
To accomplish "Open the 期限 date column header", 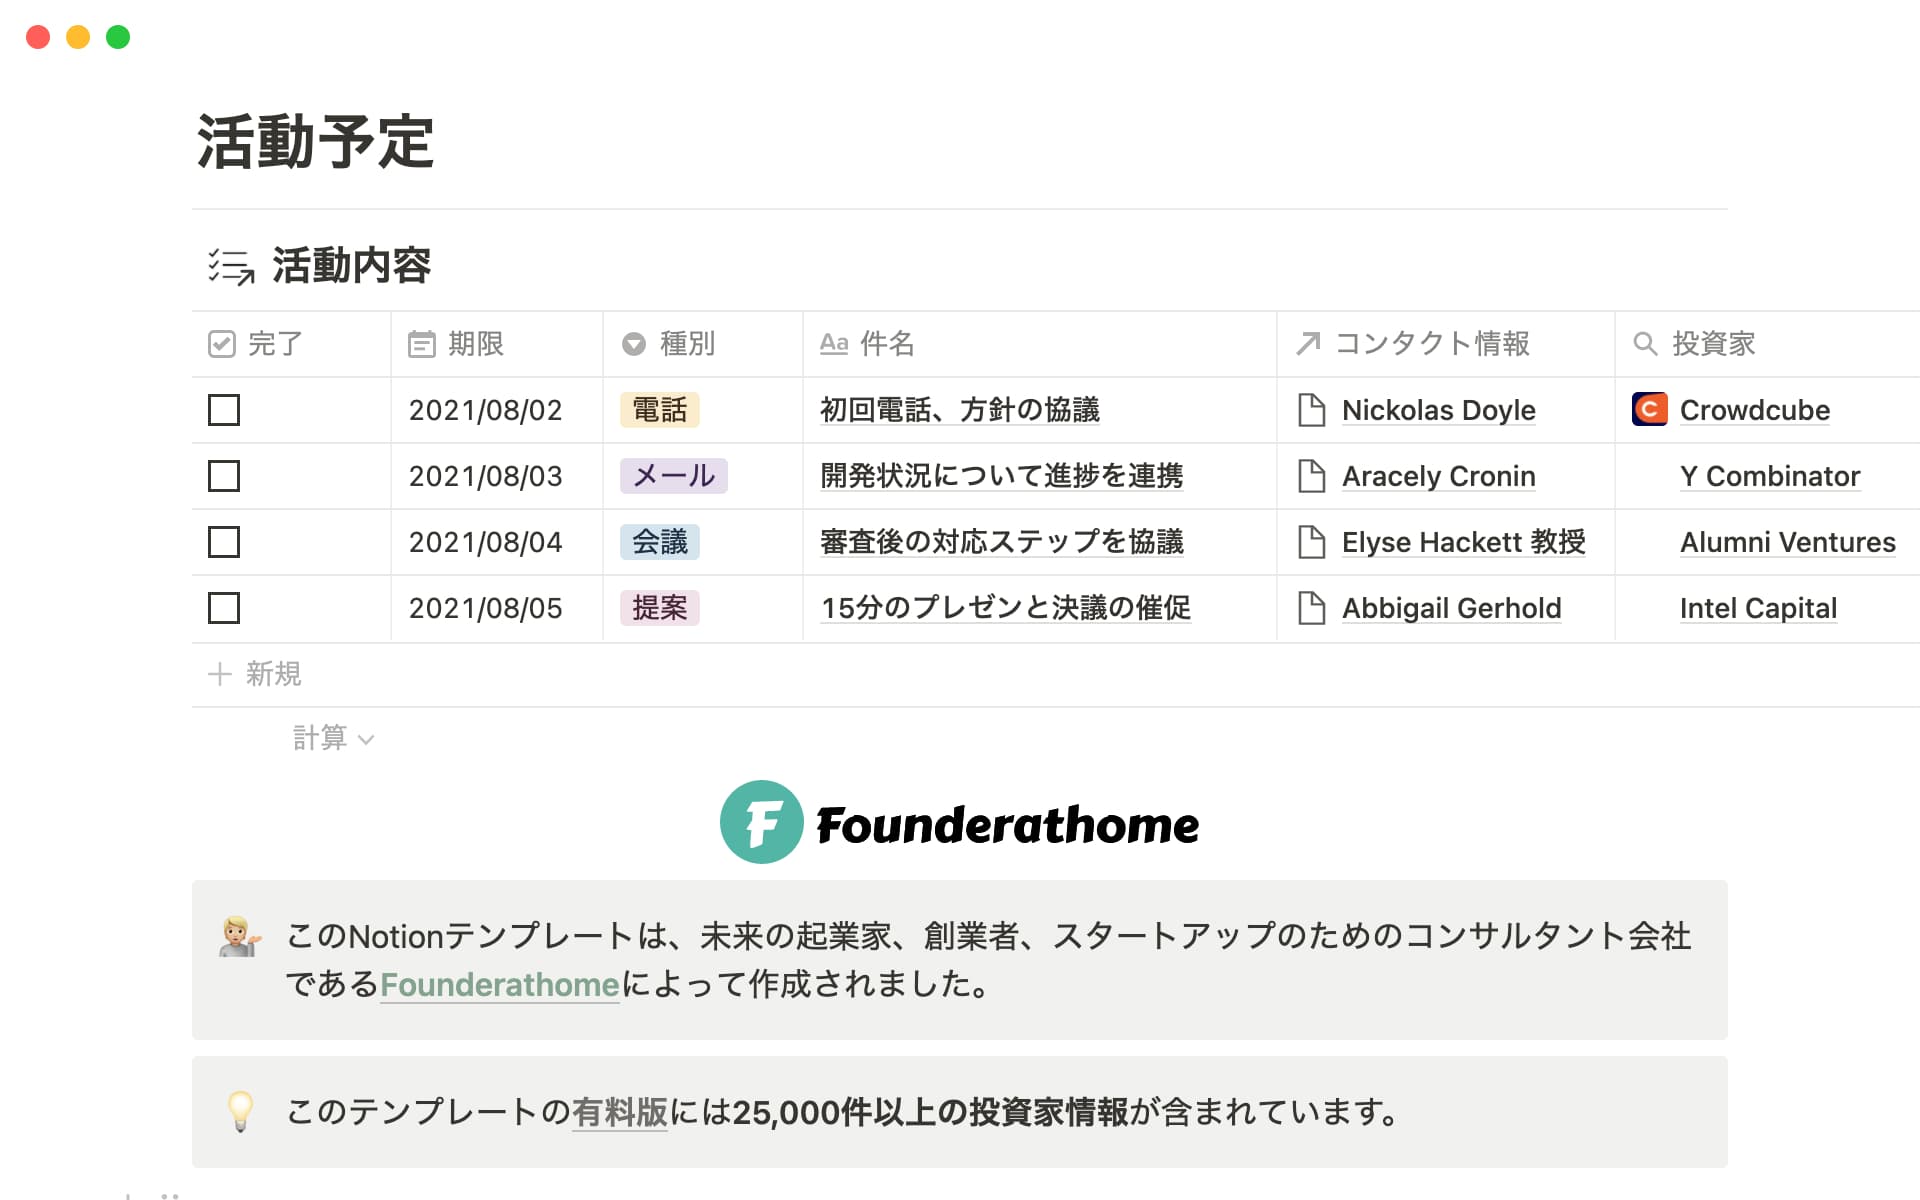I will click(474, 344).
